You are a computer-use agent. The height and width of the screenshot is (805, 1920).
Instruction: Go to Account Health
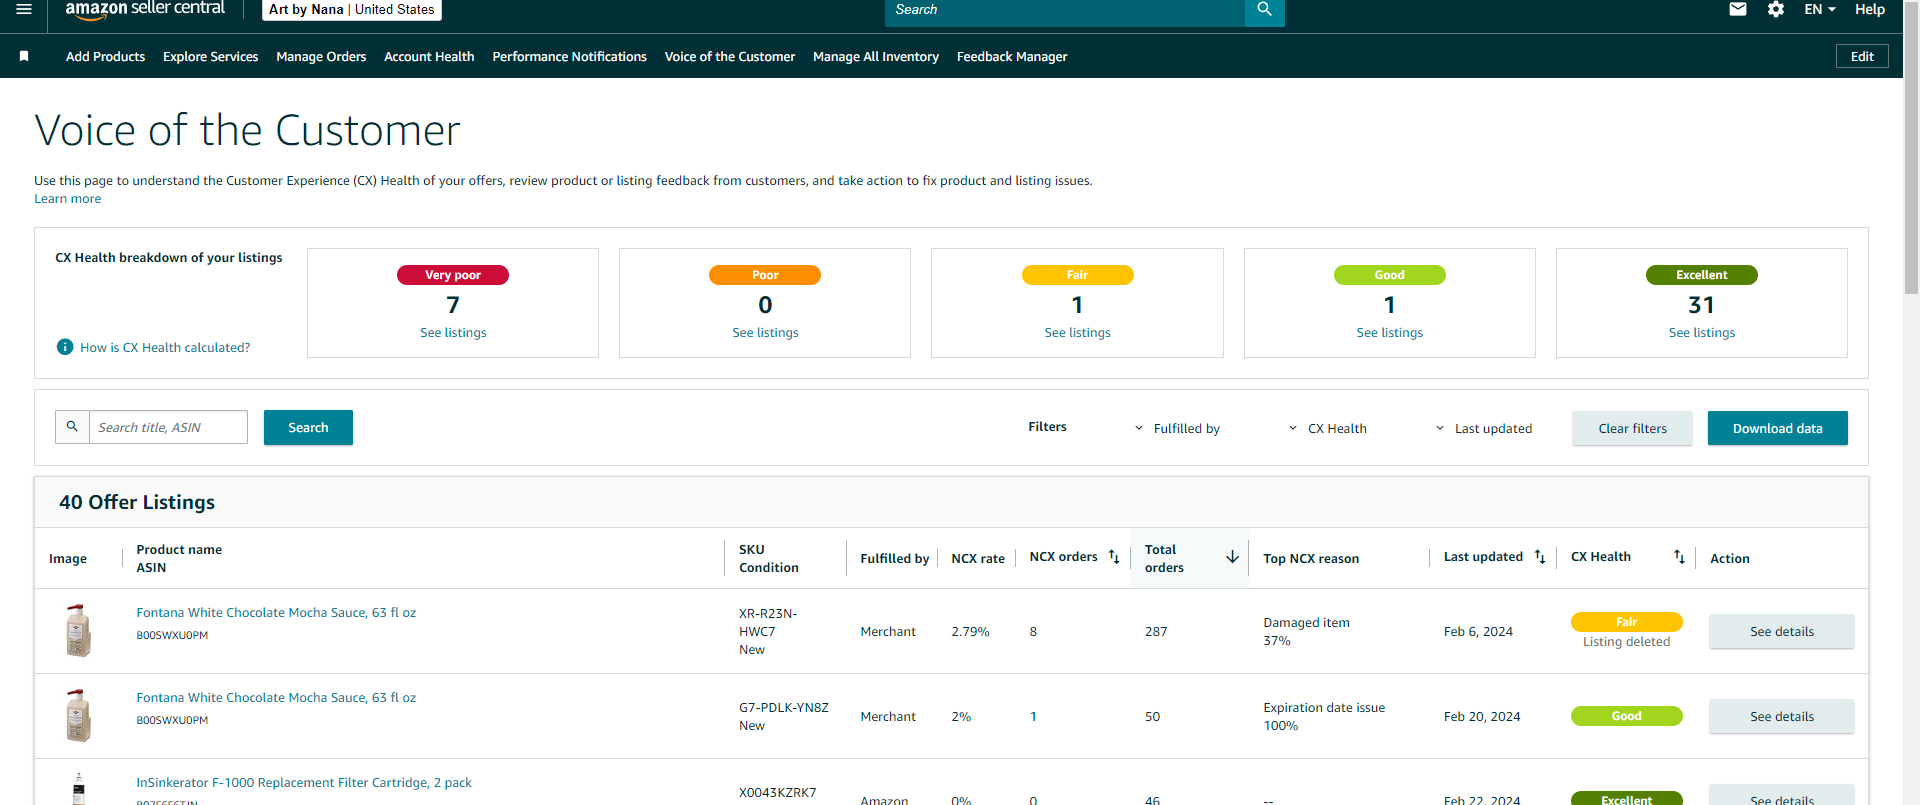point(429,57)
